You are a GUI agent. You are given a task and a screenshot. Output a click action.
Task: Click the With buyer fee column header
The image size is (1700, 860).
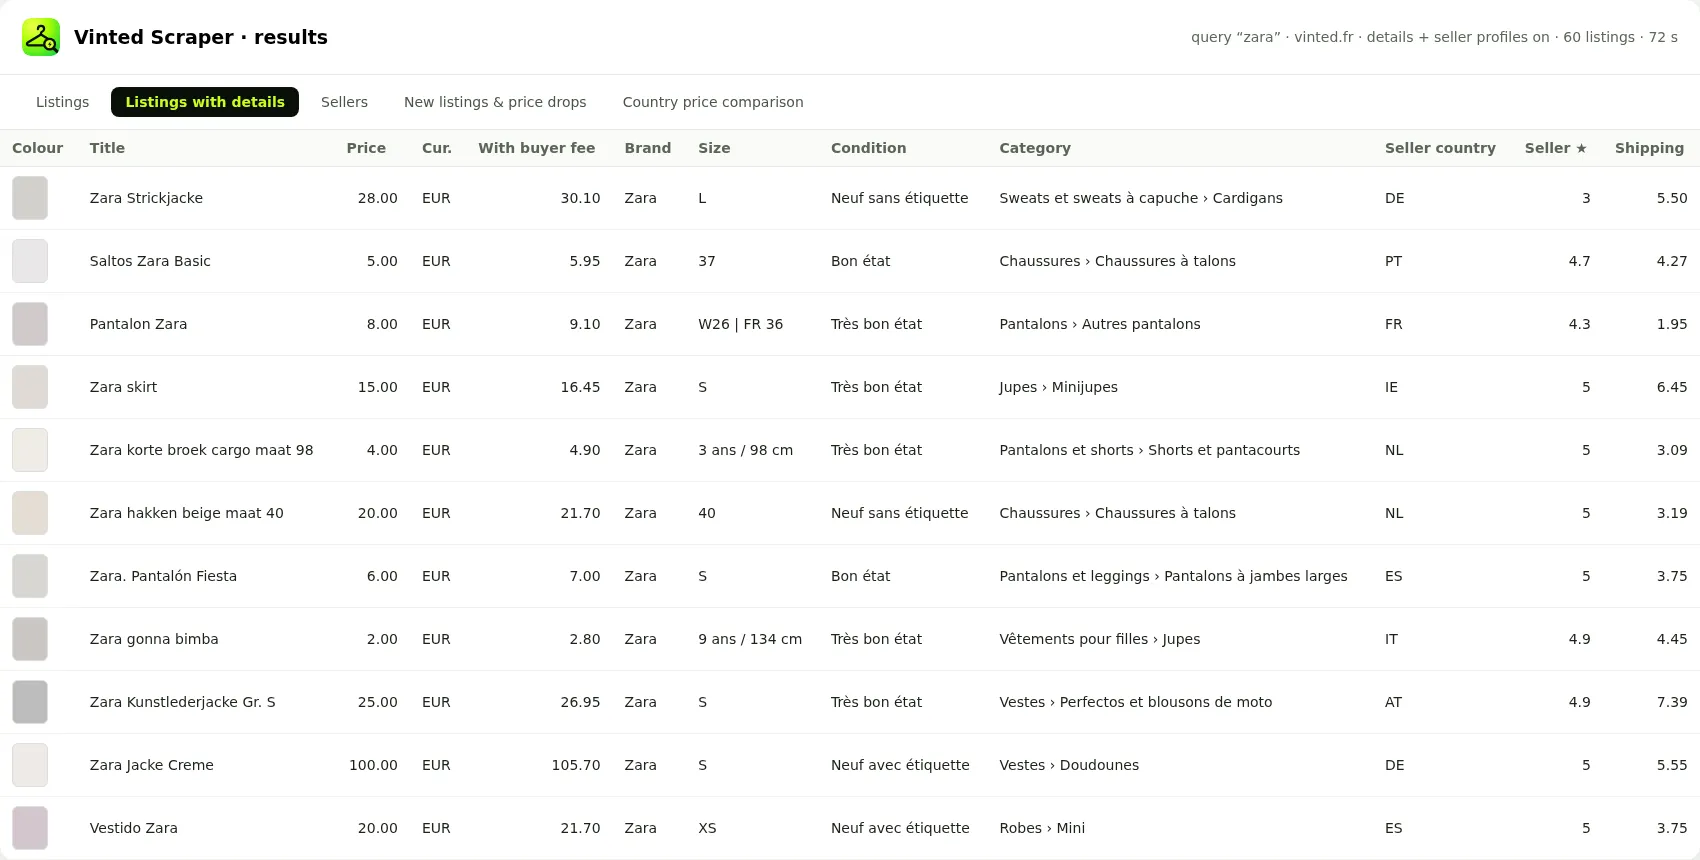(537, 148)
